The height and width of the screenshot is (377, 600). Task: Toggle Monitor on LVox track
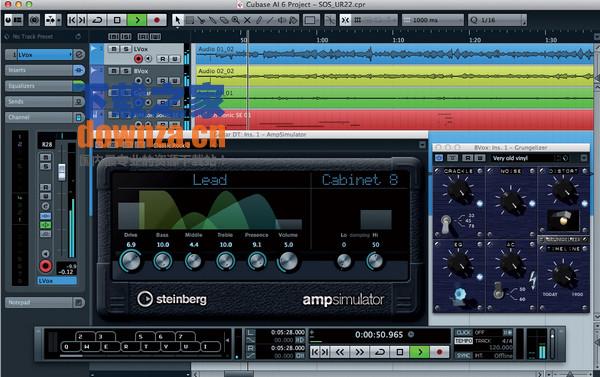click(148, 59)
